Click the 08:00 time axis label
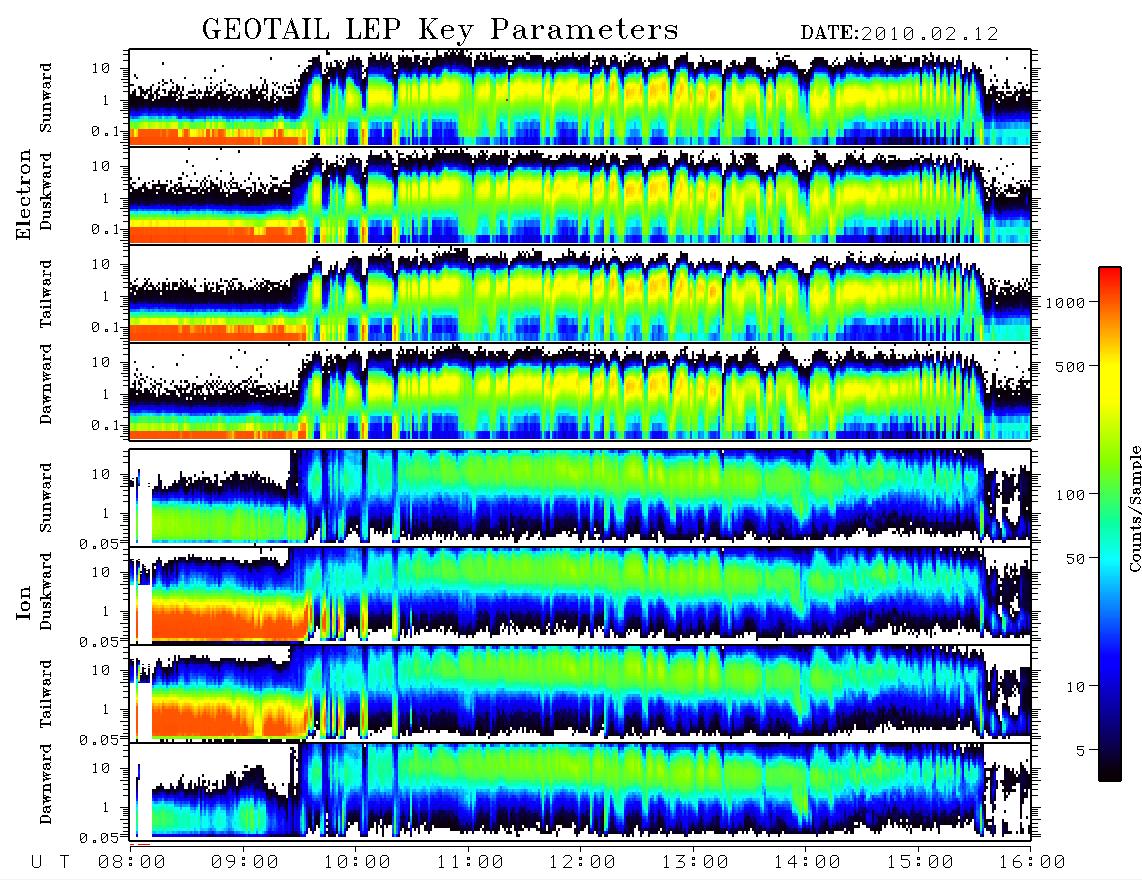Image resolution: width=1142 pixels, height=880 pixels. coord(132,863)
